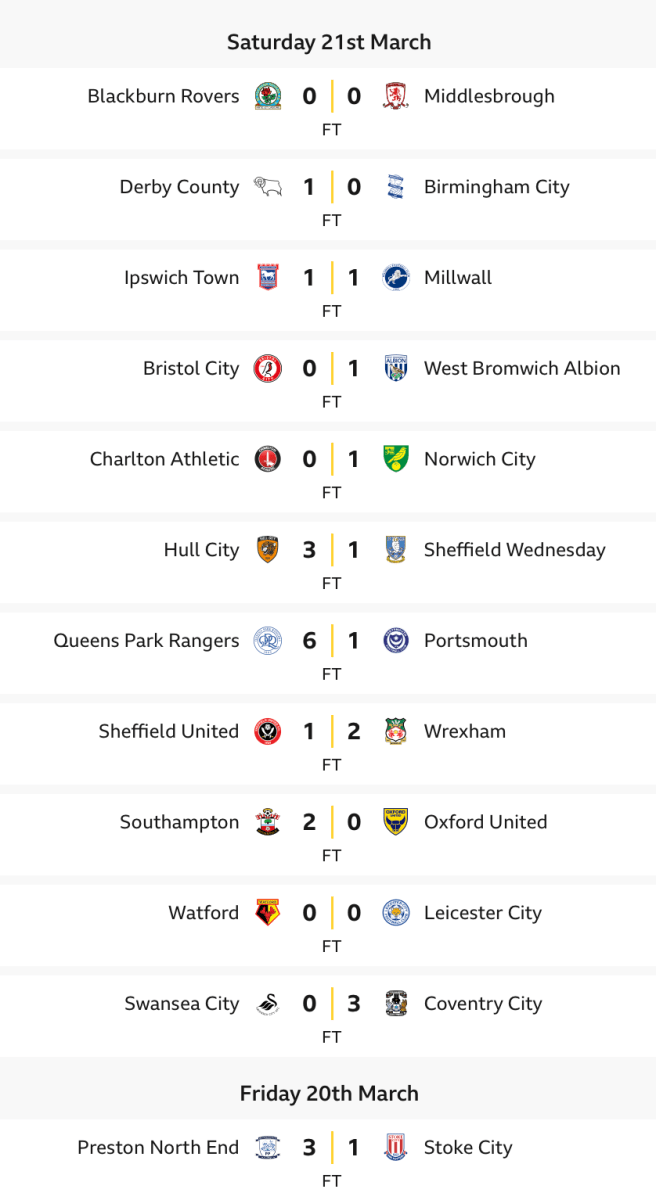Viewport: 656px width, 1200px height.
Task: Select the Leicester City team name
Action: click(x=483, y=913)
